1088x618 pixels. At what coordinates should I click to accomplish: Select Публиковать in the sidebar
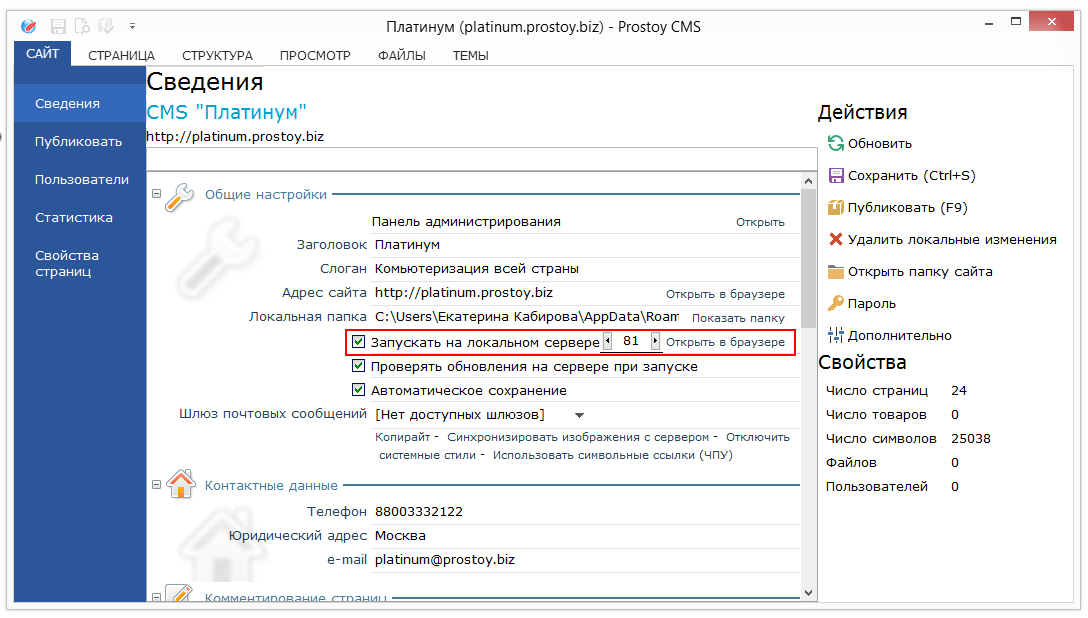(x=80, y=141)
